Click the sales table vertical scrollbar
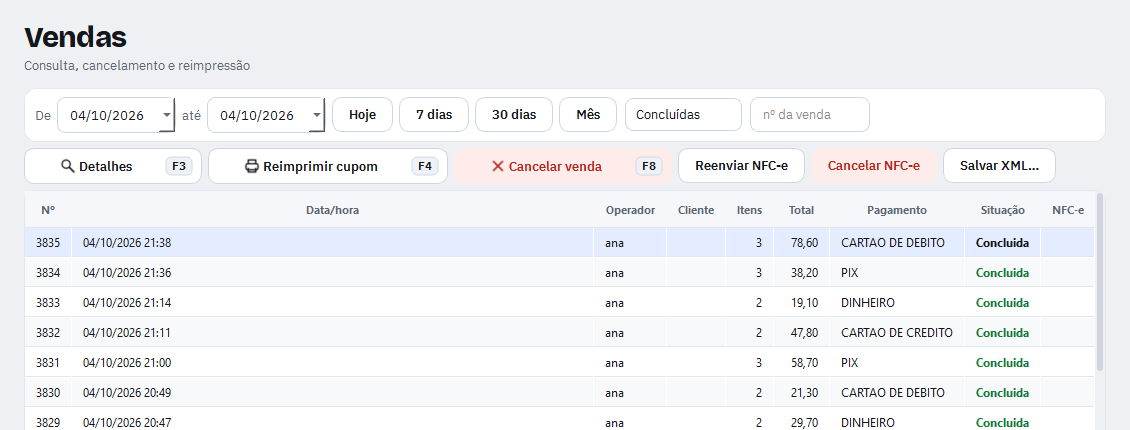 [x=1100, y=281]
